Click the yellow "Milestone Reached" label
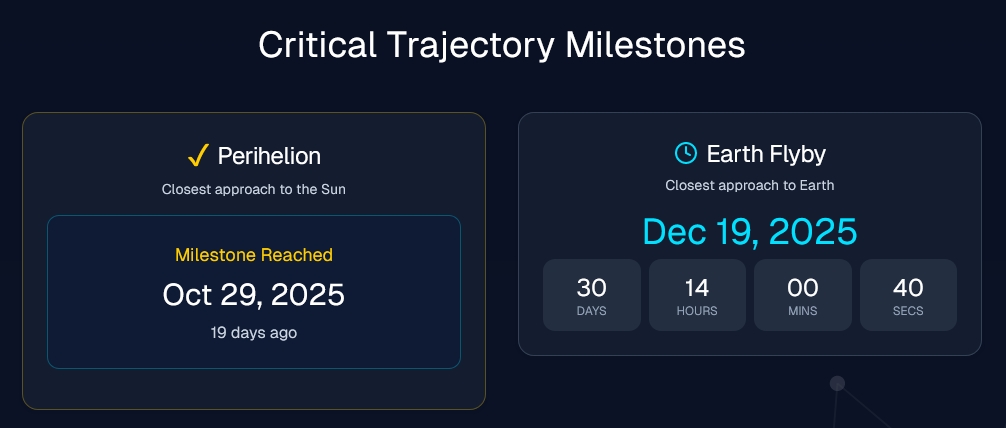Screen dimensions: 1006x428 254,255
